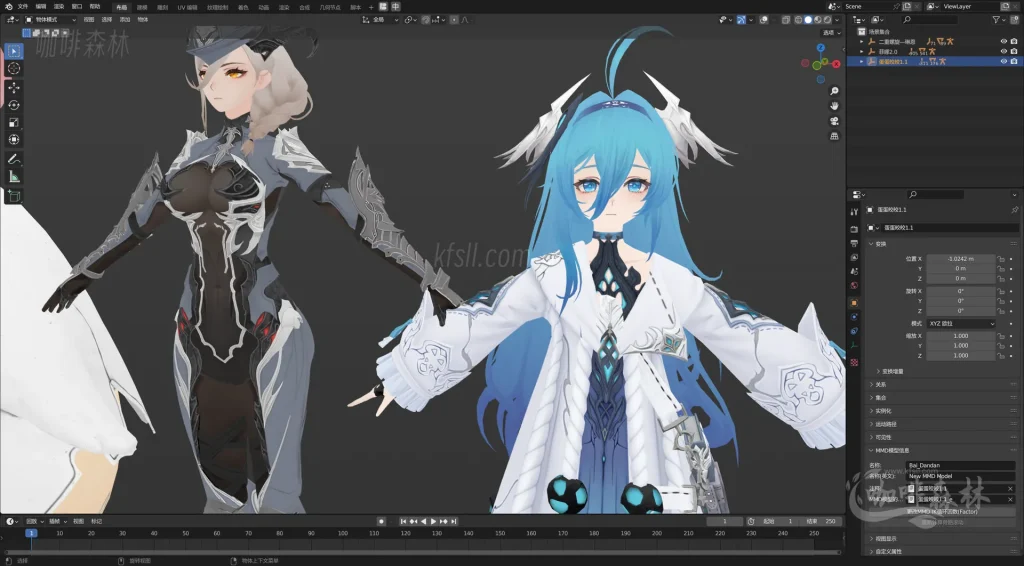Open the transform orientation 全局 dropdown
Screen dimensions: 1024x566
[379, 20]
